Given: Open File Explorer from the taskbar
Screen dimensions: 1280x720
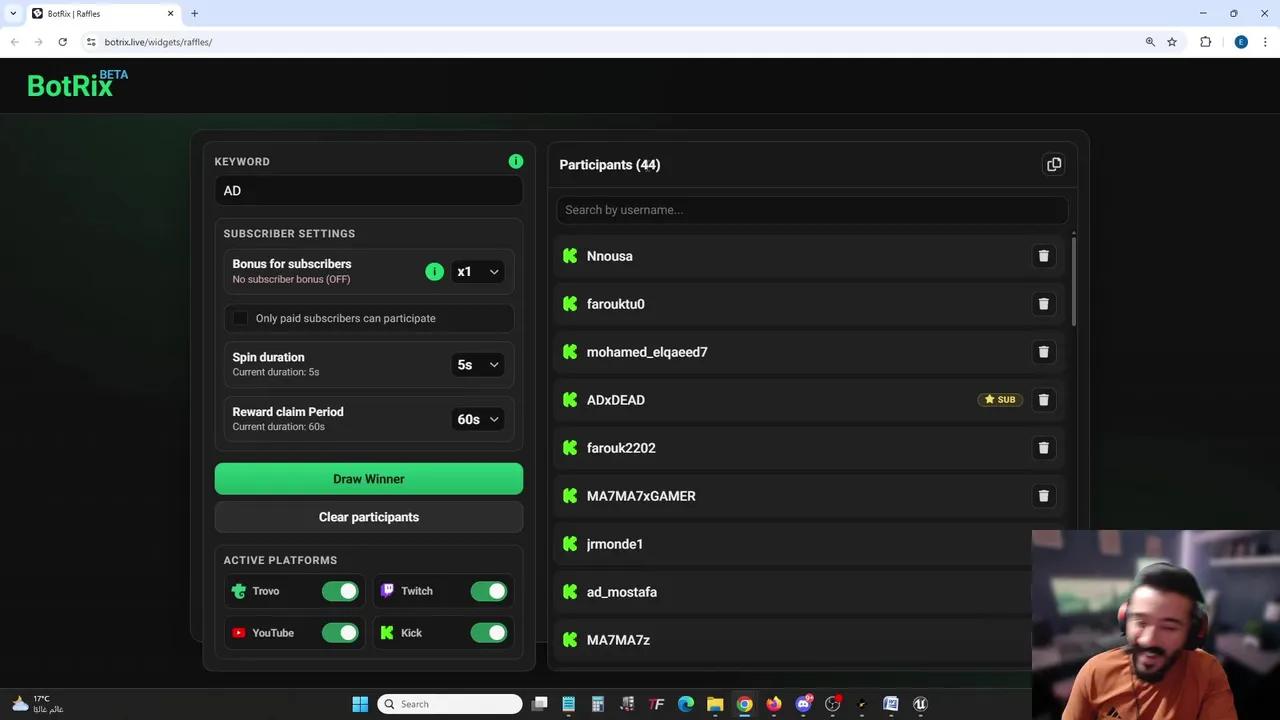Looking at the screenshot, I should click(715, 704).
